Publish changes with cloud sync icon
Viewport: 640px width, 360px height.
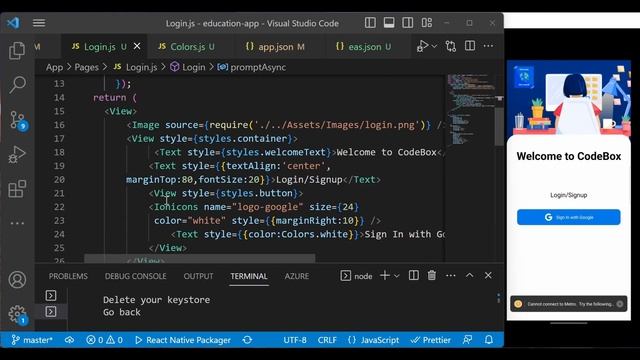point(69,340)
